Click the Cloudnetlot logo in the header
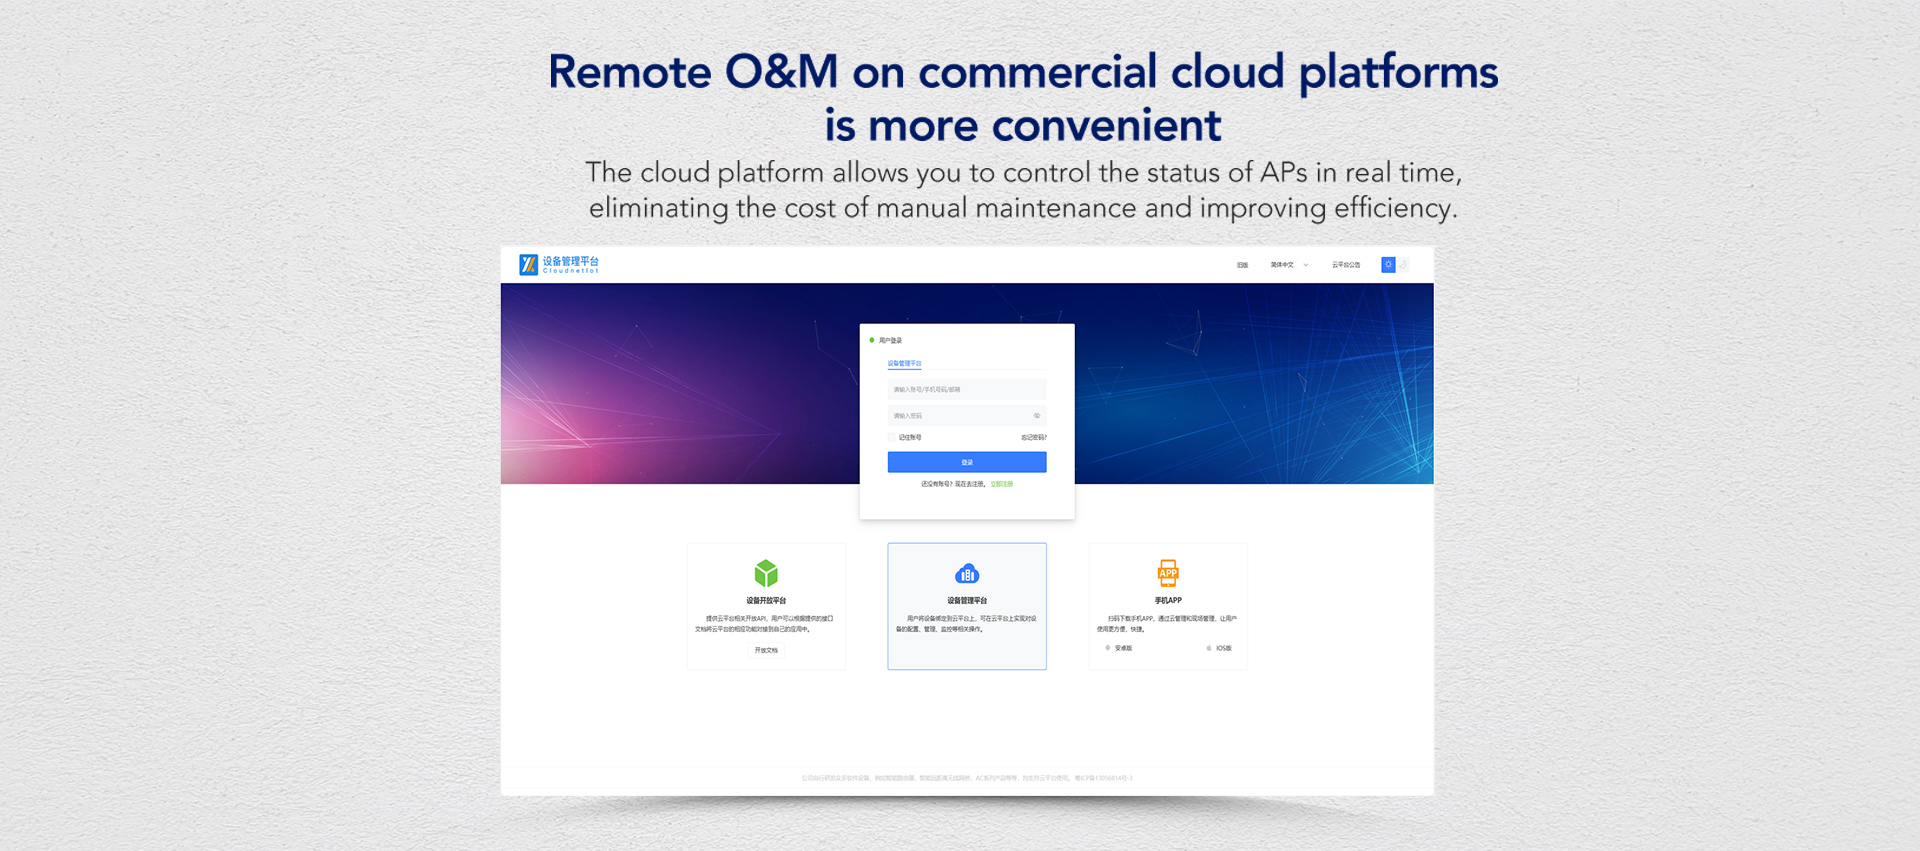The height and width of the screenshot is (851, 1920). (x=559, y=264)
